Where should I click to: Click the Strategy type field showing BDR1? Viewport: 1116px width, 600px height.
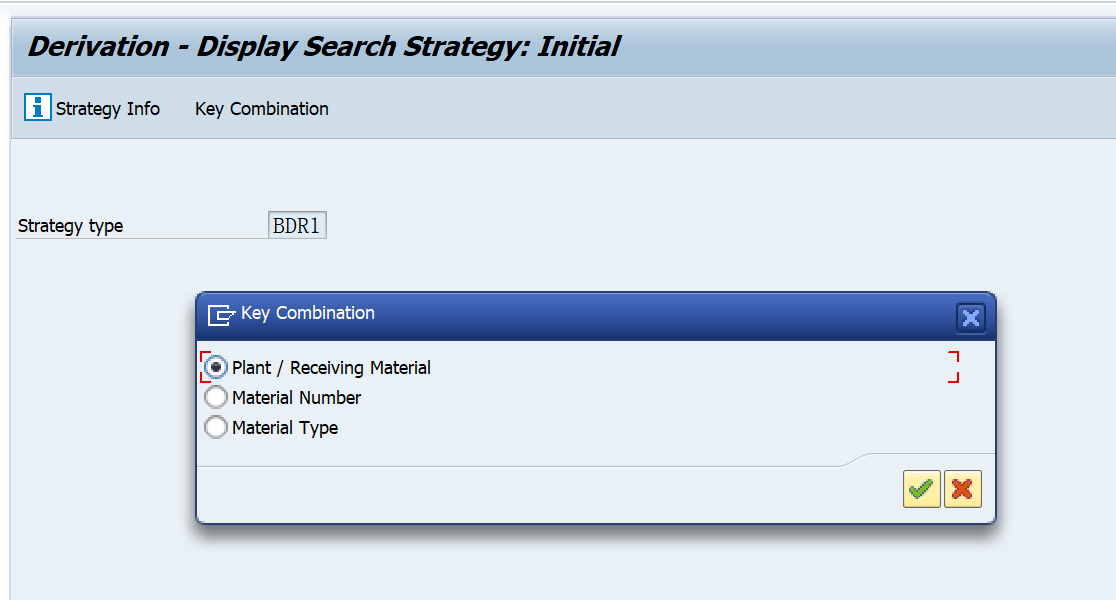pyautogui.click(x=297, y=224)
